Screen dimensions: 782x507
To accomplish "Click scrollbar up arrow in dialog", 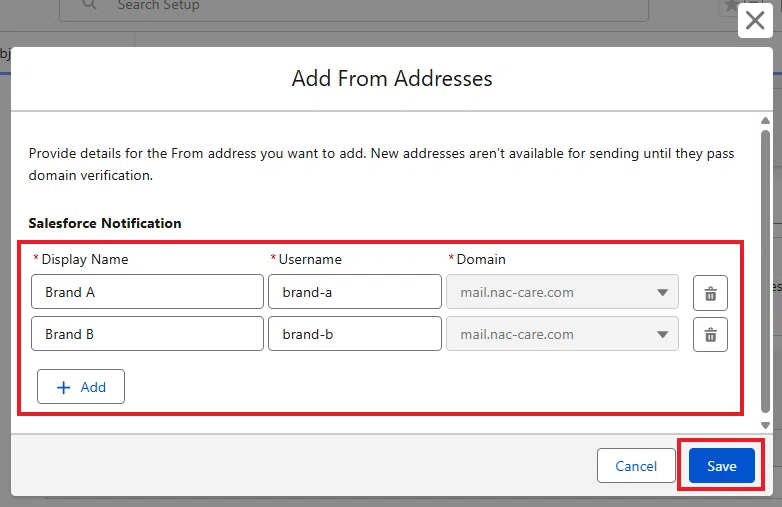I will pyautogui.click(x=766, y=121).
